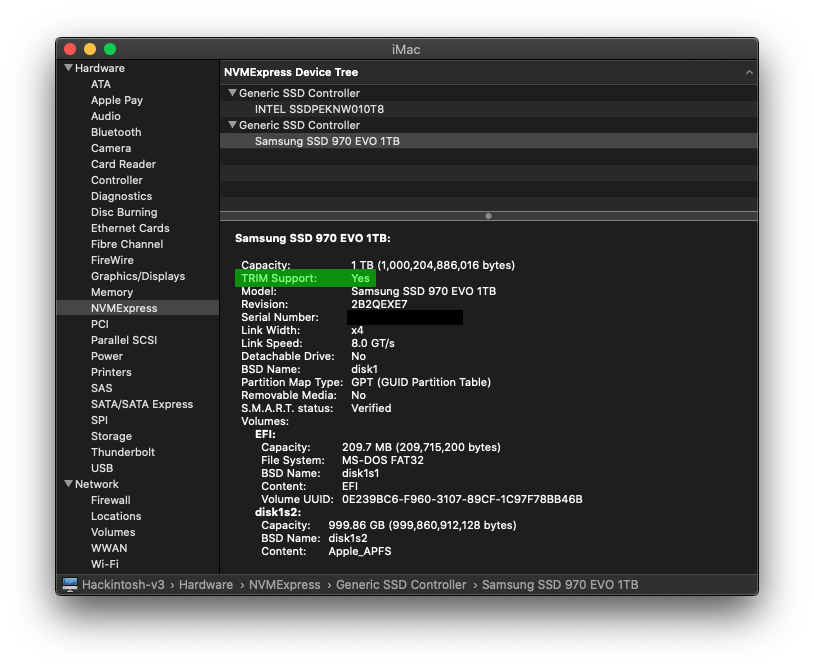Select Printers in sidebar
Image resolution: width=814 pixels, height=669 pixels.
111,373
